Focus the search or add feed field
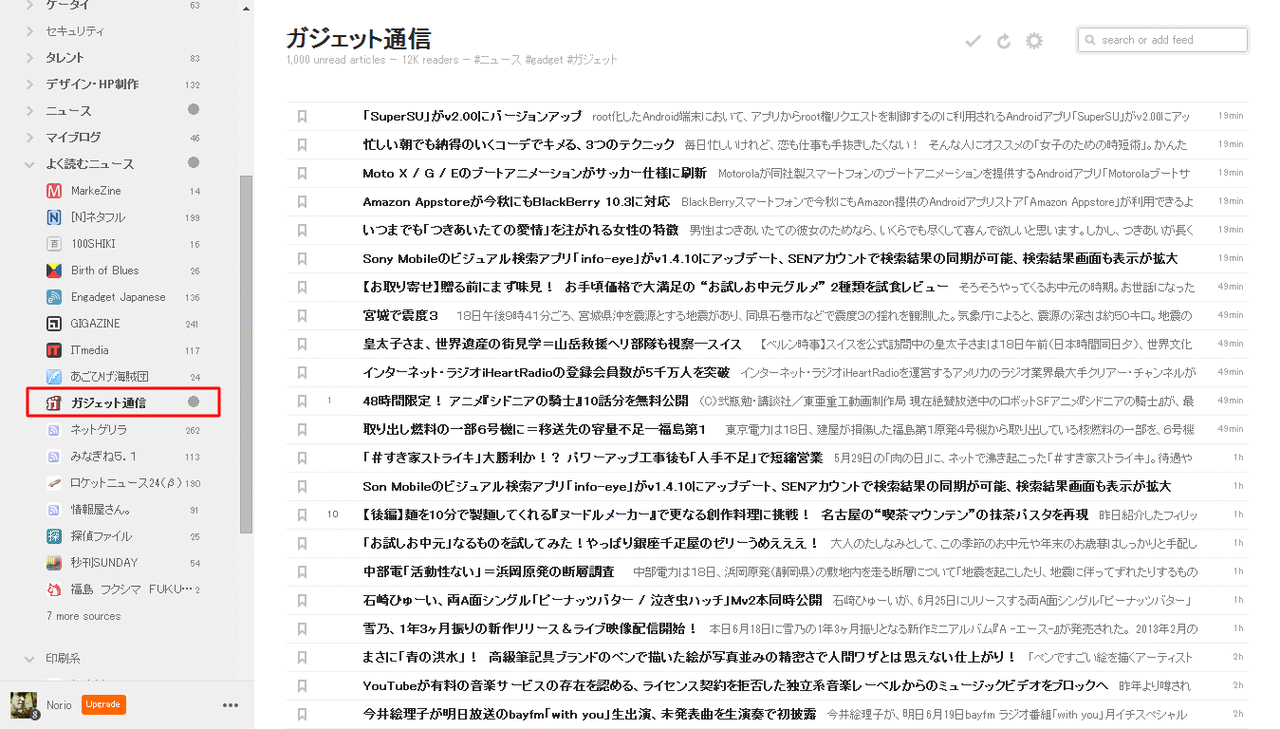The height and width of the screenshot is (729, 1280). click(1163, 40)
